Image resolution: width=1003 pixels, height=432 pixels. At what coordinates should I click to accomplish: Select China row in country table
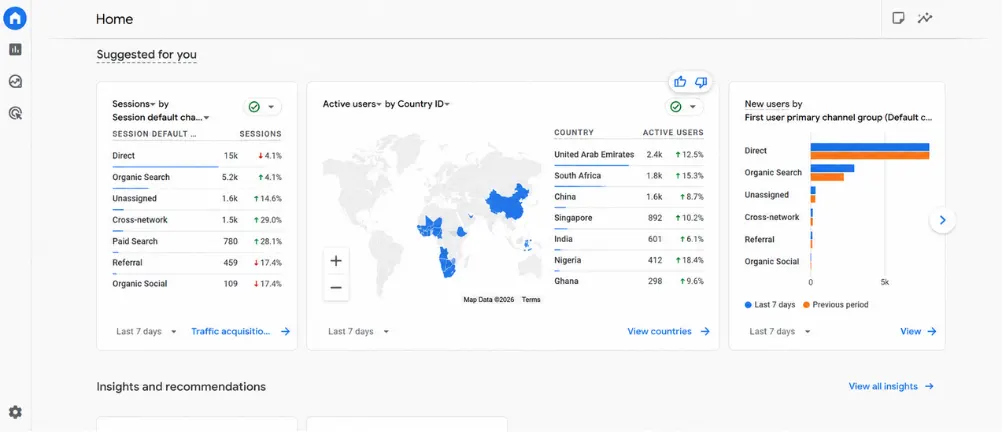pyautogui.click(x=629, y=196)
